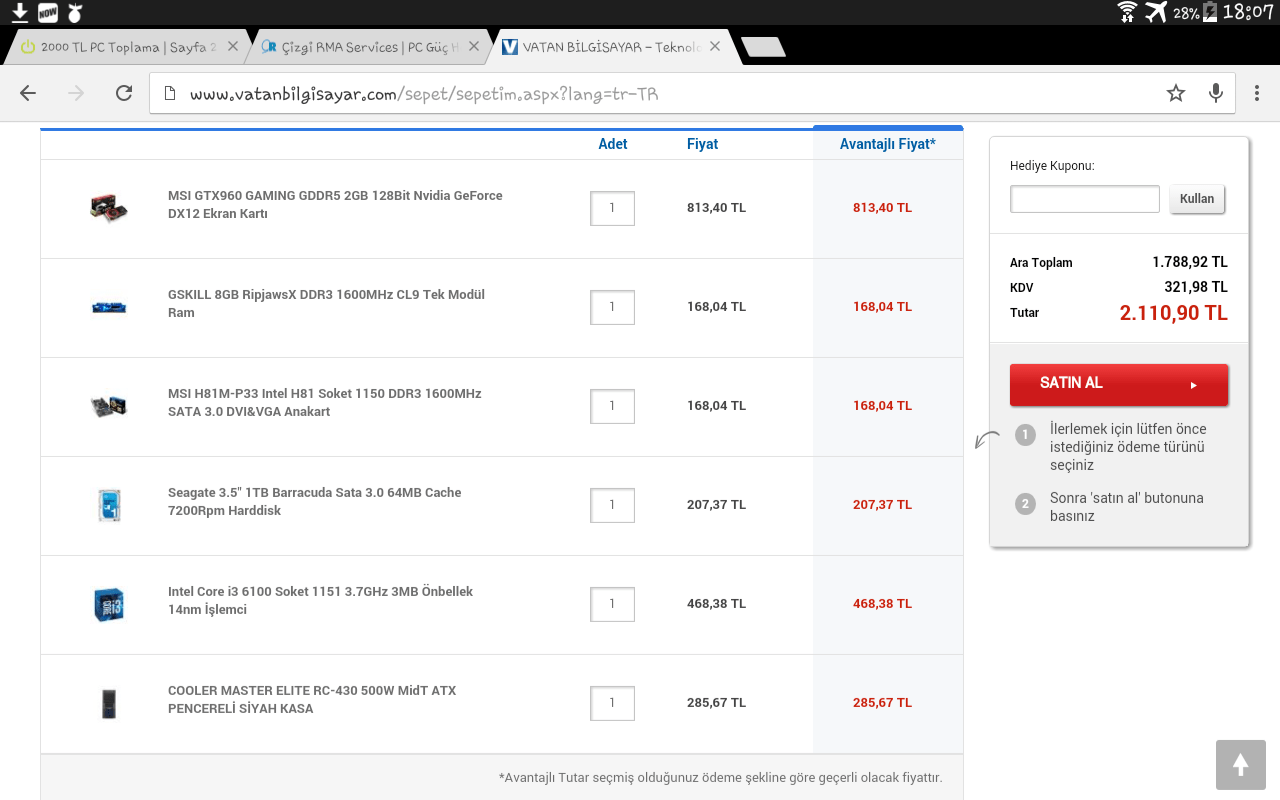Click the 2.110,90 TL total amount

(x=1174, y=312)
